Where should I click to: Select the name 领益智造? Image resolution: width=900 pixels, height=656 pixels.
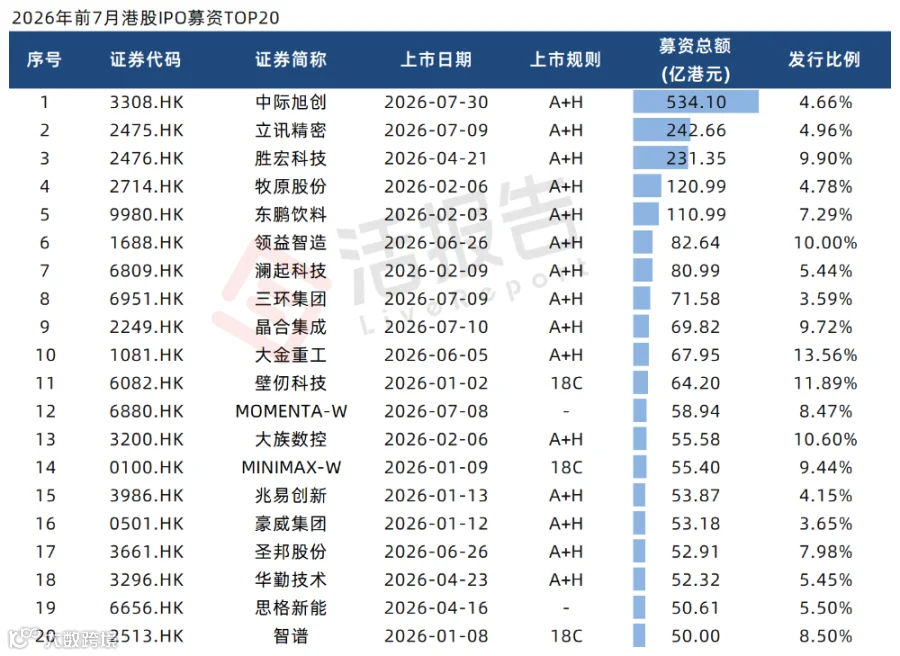point(291,243)
